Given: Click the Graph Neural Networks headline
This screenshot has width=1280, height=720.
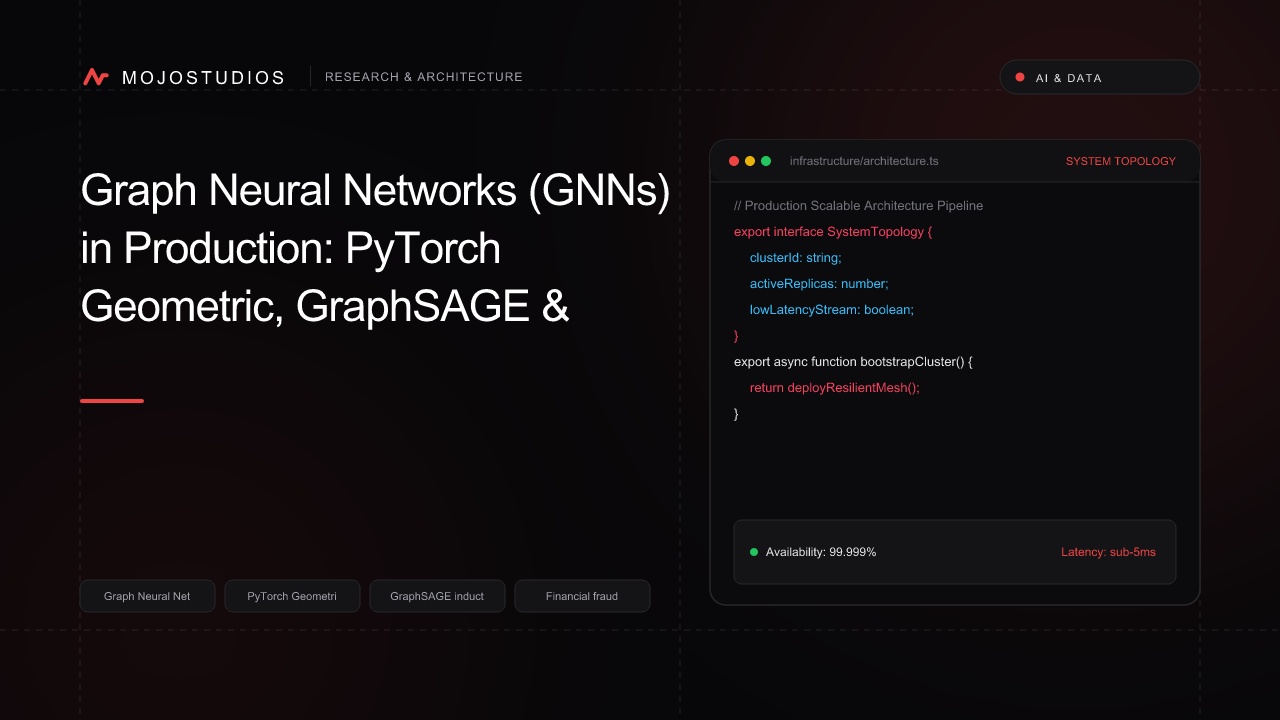Looking at the screenshot, I should point(375,248).
